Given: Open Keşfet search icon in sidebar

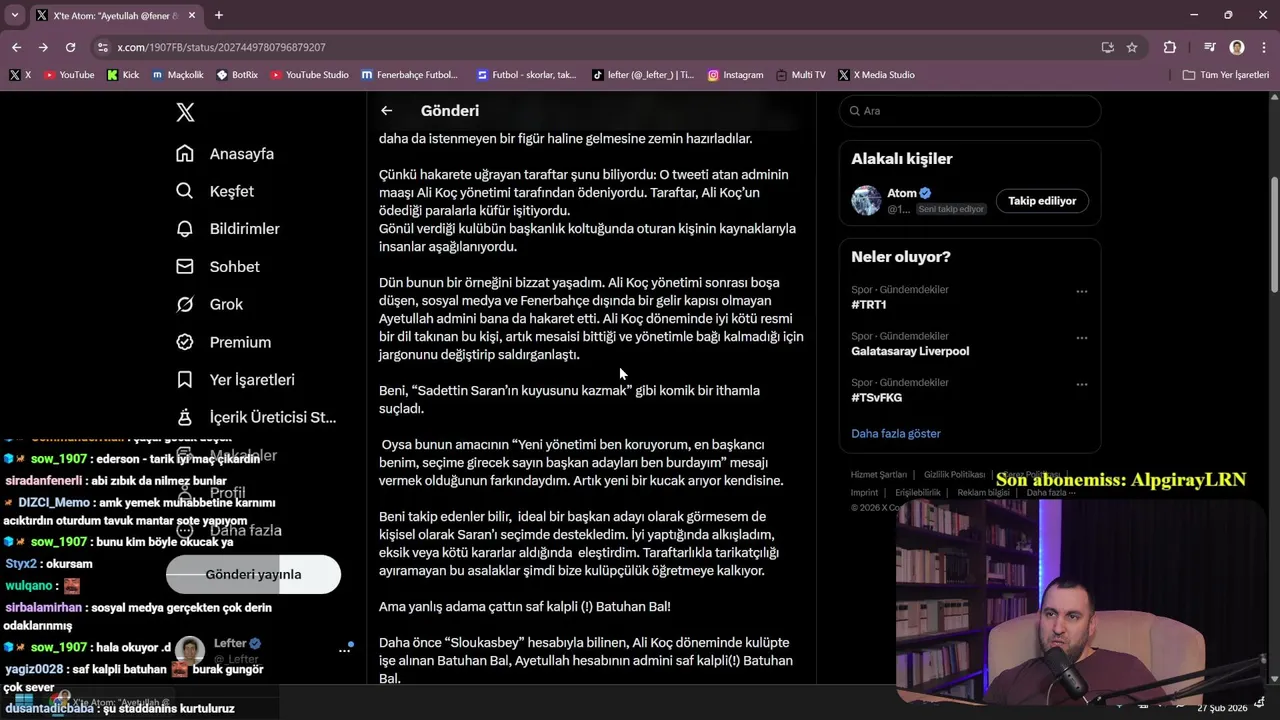Looking at the screenshot, I should (185, 191).
